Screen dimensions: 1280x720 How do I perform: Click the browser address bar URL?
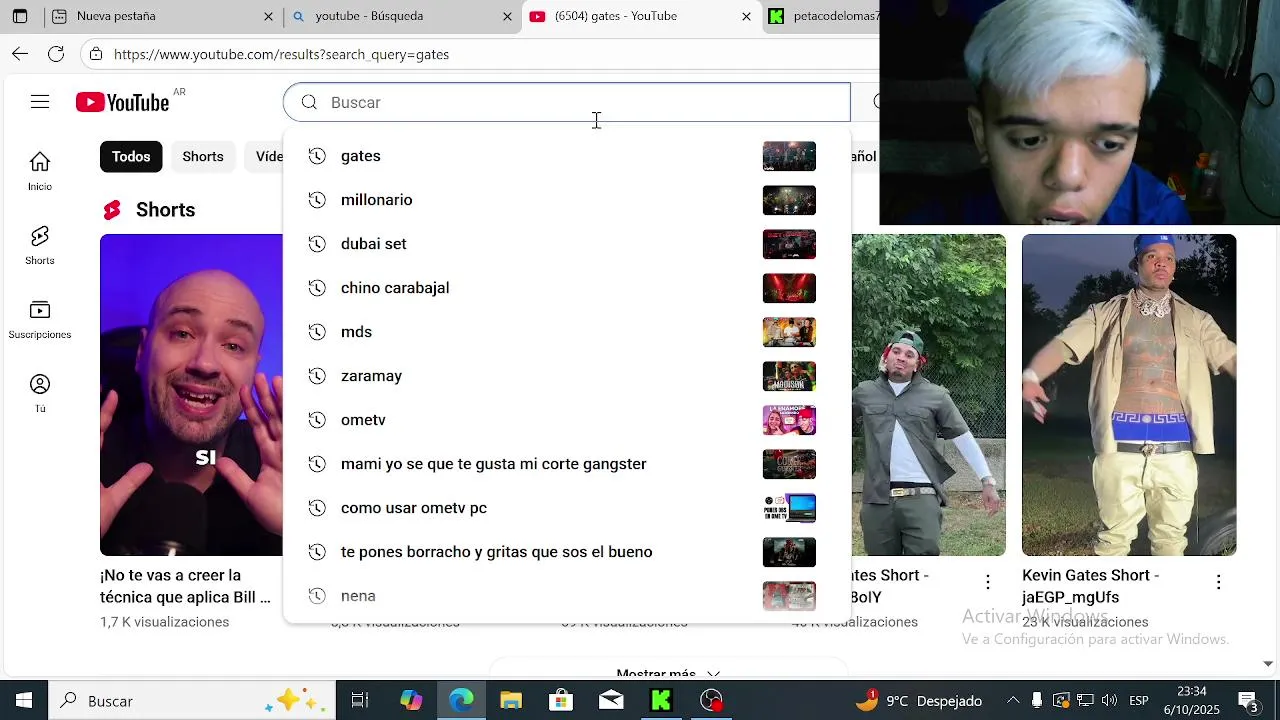pos(281,54)
